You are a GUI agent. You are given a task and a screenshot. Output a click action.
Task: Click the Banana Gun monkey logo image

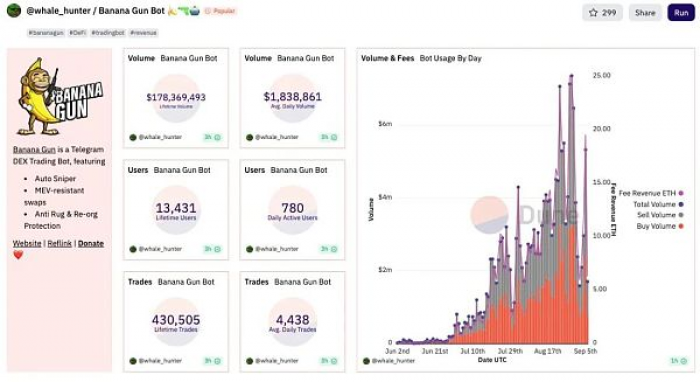[x=59, y=96]
